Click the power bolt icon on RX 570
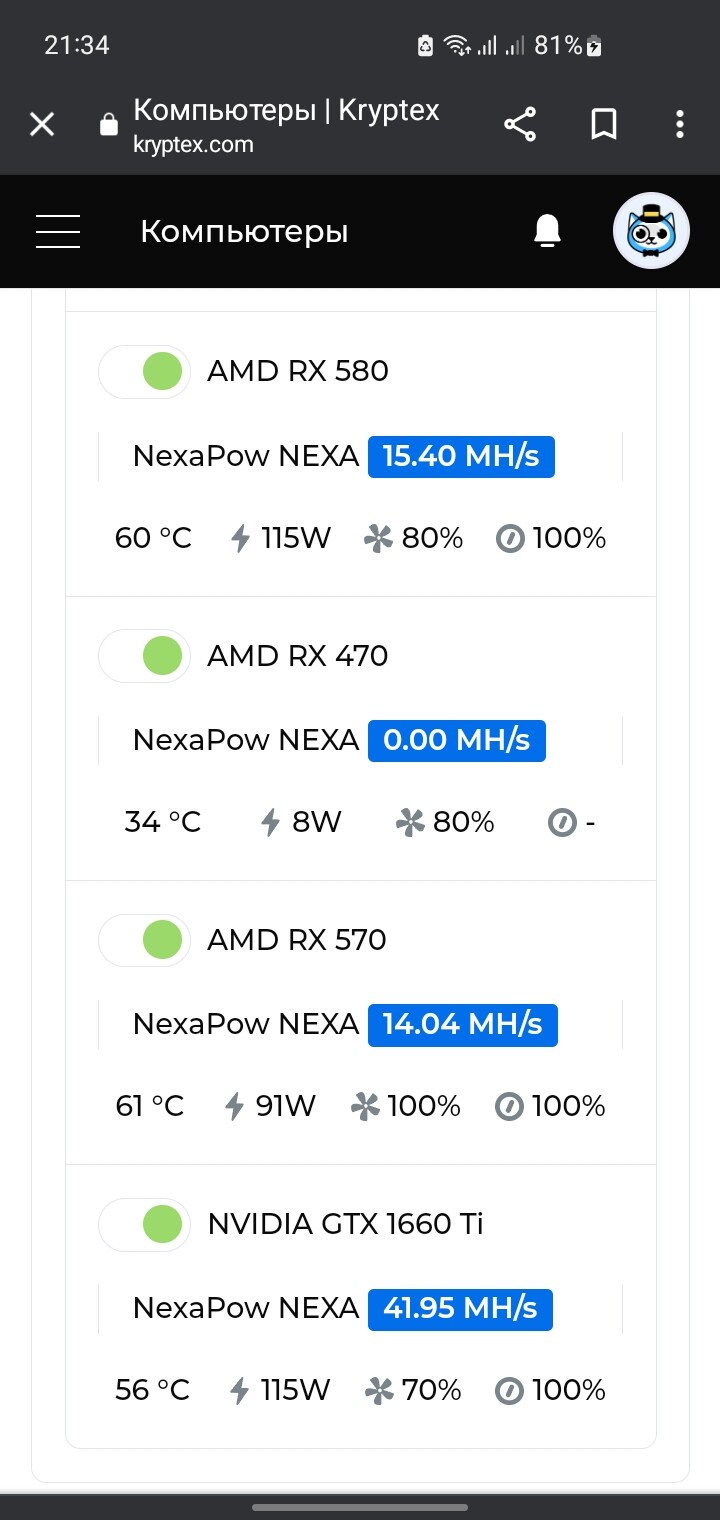The width and height of the screenshot is (720, 1520). [x=235, y=1106]
